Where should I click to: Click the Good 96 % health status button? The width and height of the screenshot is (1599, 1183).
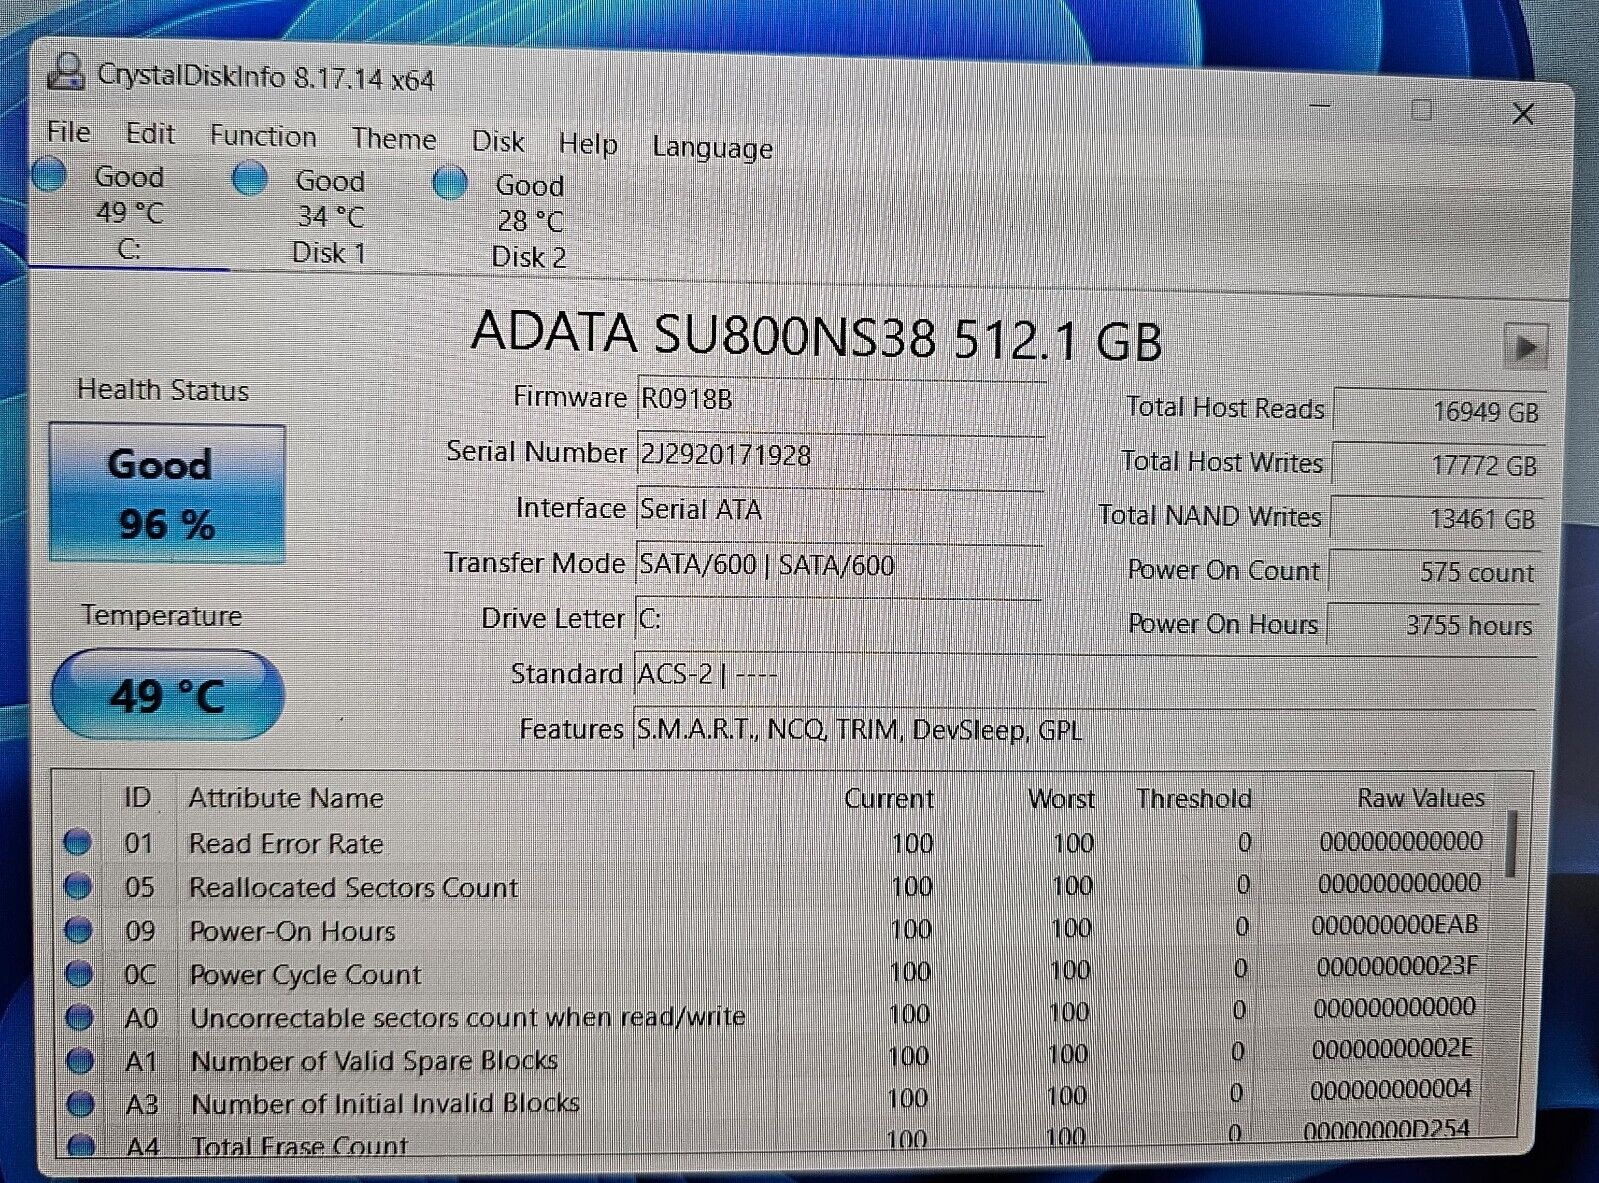[167, 493]
